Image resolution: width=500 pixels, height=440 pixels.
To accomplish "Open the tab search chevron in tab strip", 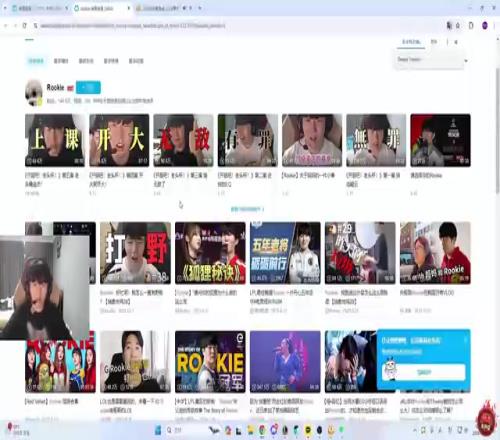I will click(5, 8).
